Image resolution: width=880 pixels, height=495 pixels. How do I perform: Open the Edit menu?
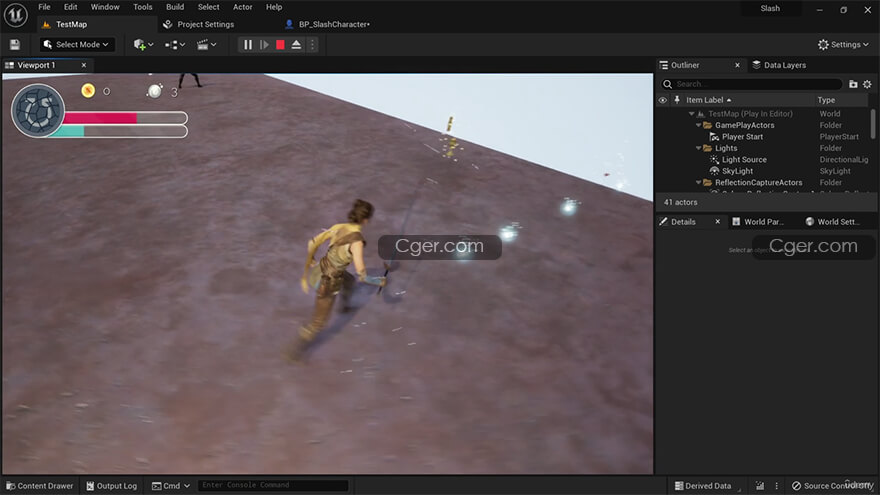click(x=70, y=7)
